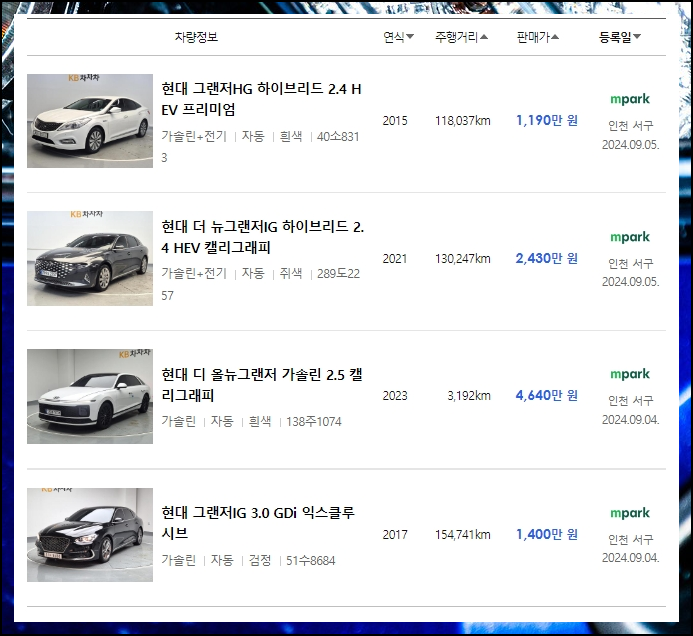Click 검정 color label in 그랜저IG 3.0 row
Screen dimensions: 693x636
click(260, 560)
